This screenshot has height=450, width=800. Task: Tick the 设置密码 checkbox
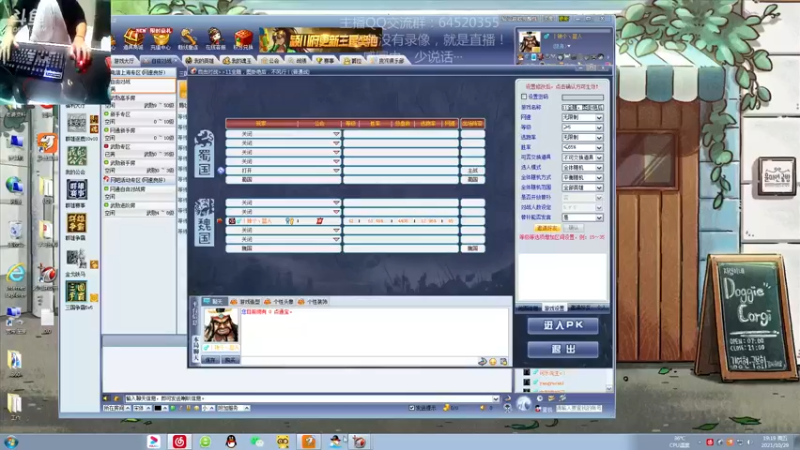tap(524, 96)
